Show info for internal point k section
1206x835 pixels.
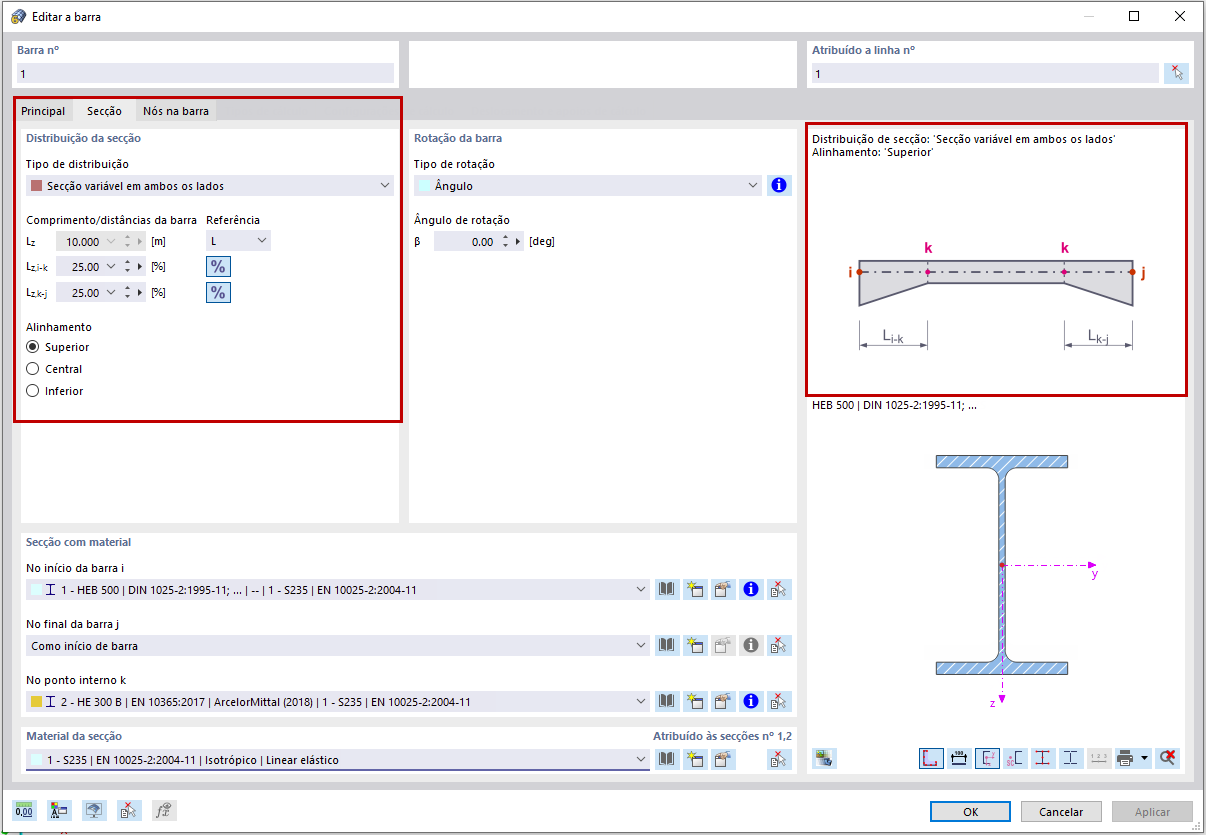tap(751, 702)
